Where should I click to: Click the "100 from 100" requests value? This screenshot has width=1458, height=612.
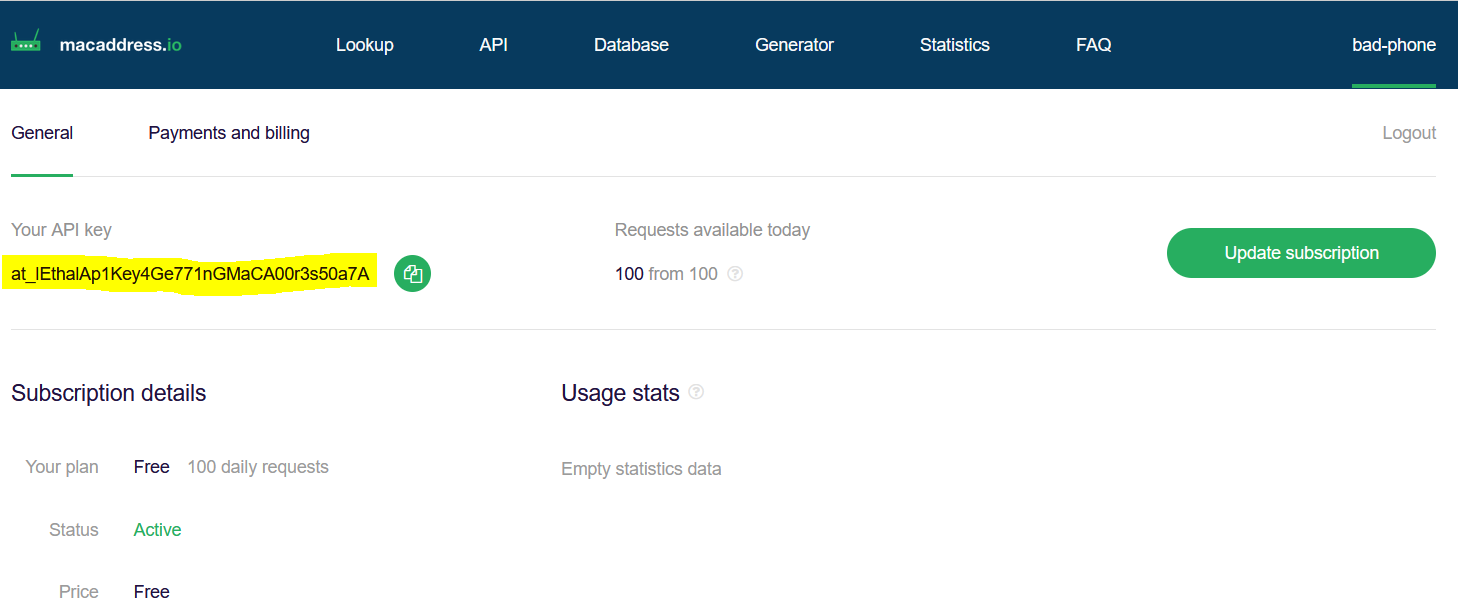click(x=666, y=274)
